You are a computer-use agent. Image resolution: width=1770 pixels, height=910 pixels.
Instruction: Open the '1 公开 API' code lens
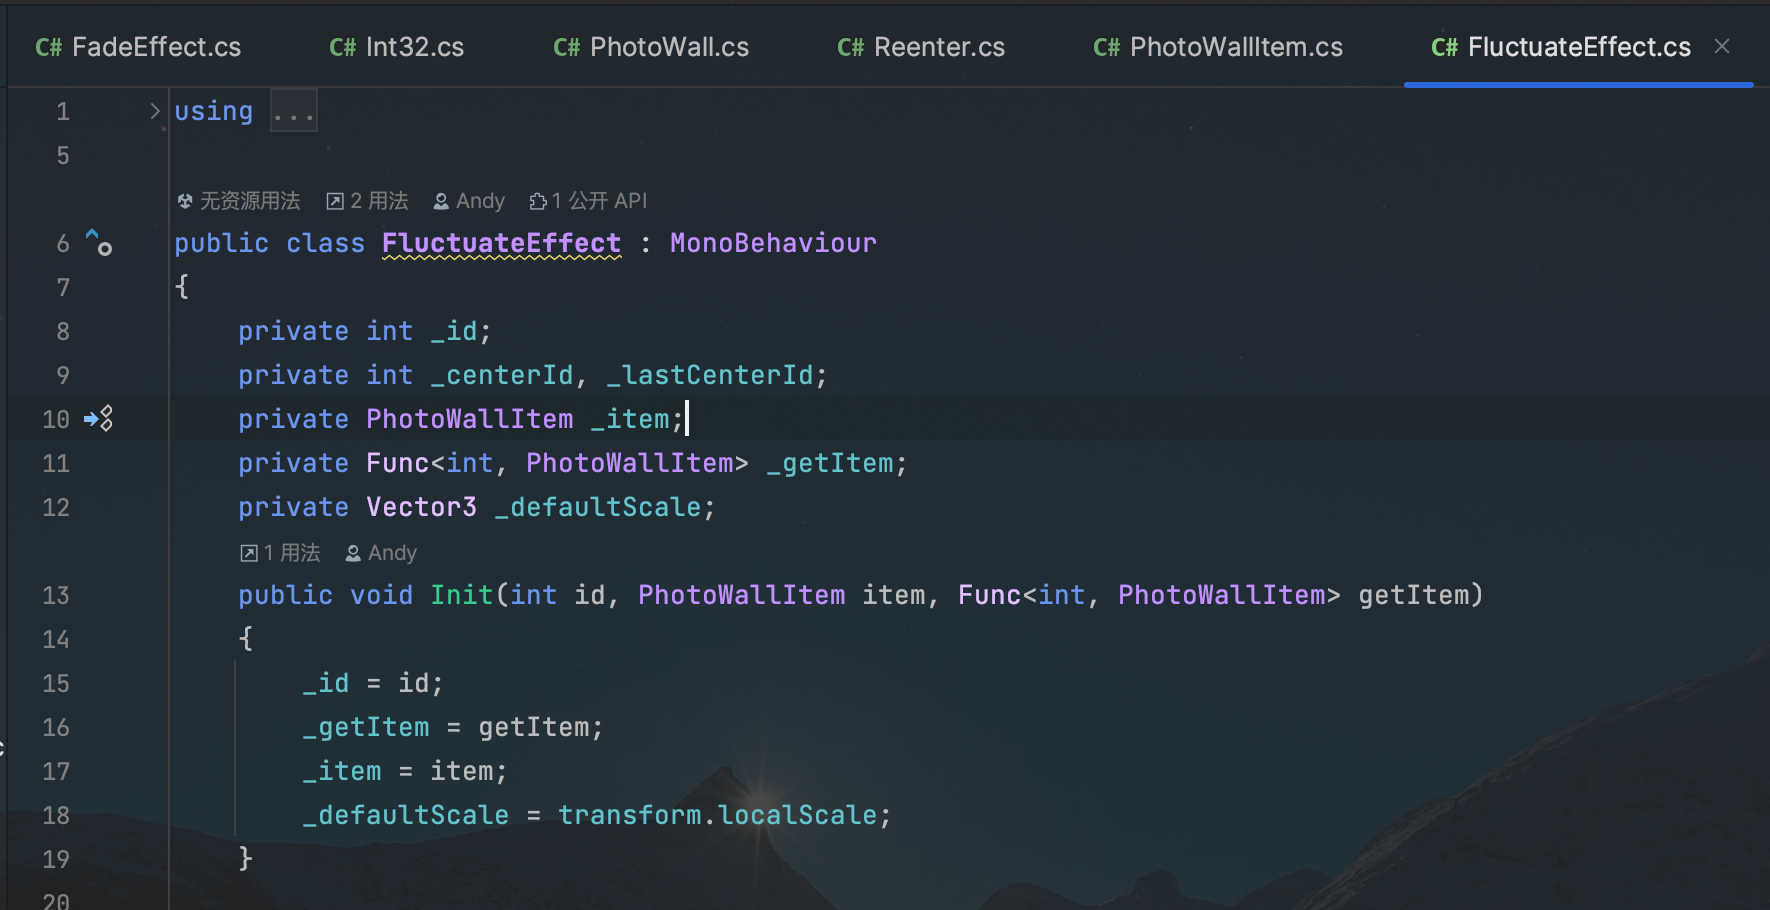coord(589,201)
